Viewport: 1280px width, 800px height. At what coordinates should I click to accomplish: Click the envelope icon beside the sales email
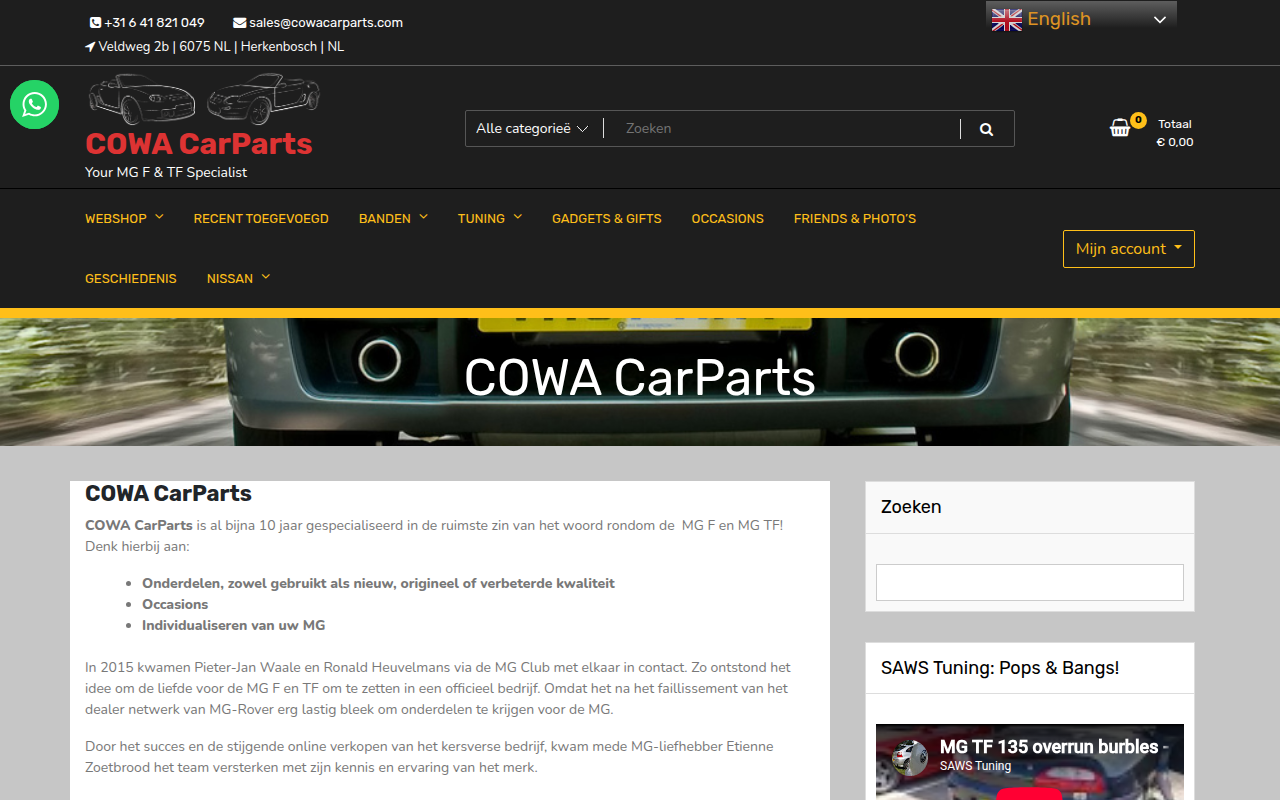coord(240,22)
